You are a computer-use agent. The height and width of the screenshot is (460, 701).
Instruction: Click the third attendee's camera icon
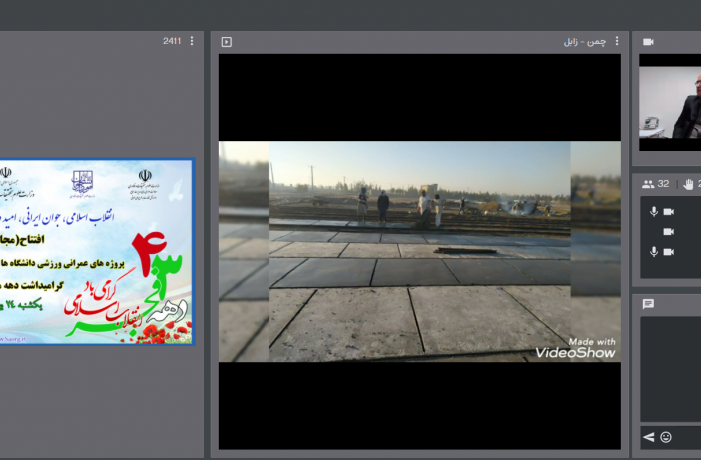click(669, 251)
